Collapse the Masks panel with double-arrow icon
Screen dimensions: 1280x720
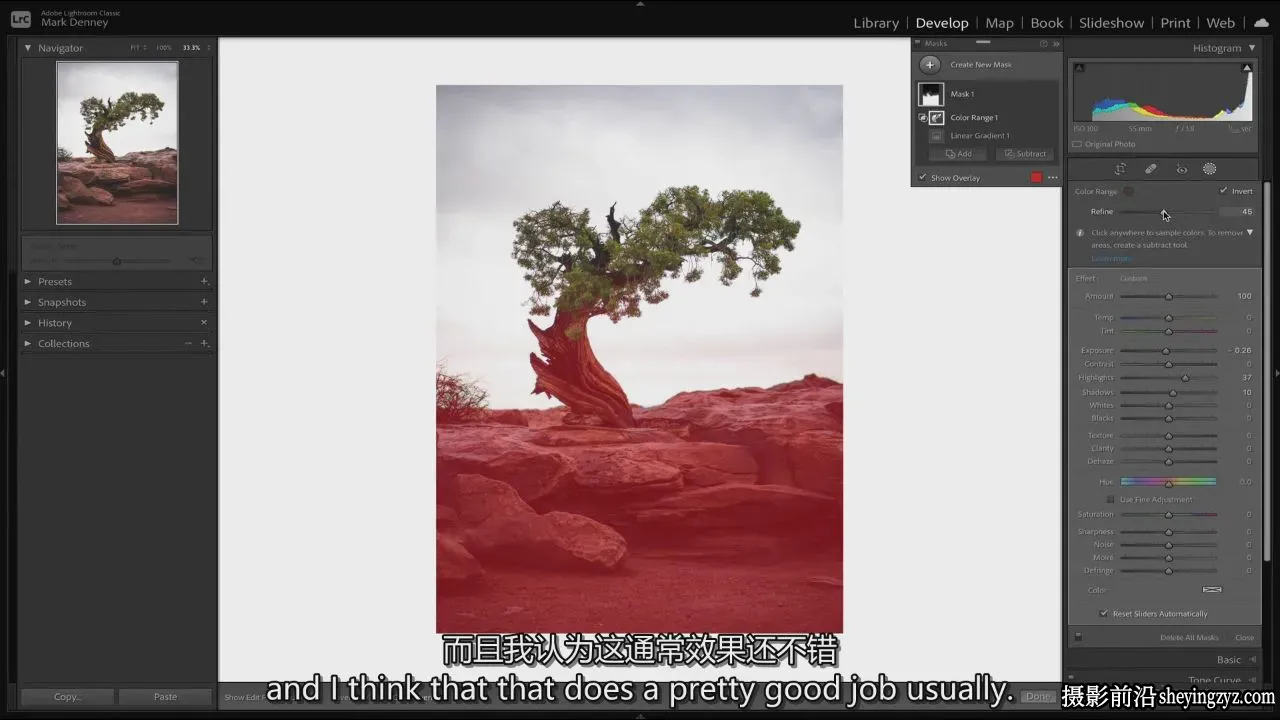click(x=1056, y=44)
